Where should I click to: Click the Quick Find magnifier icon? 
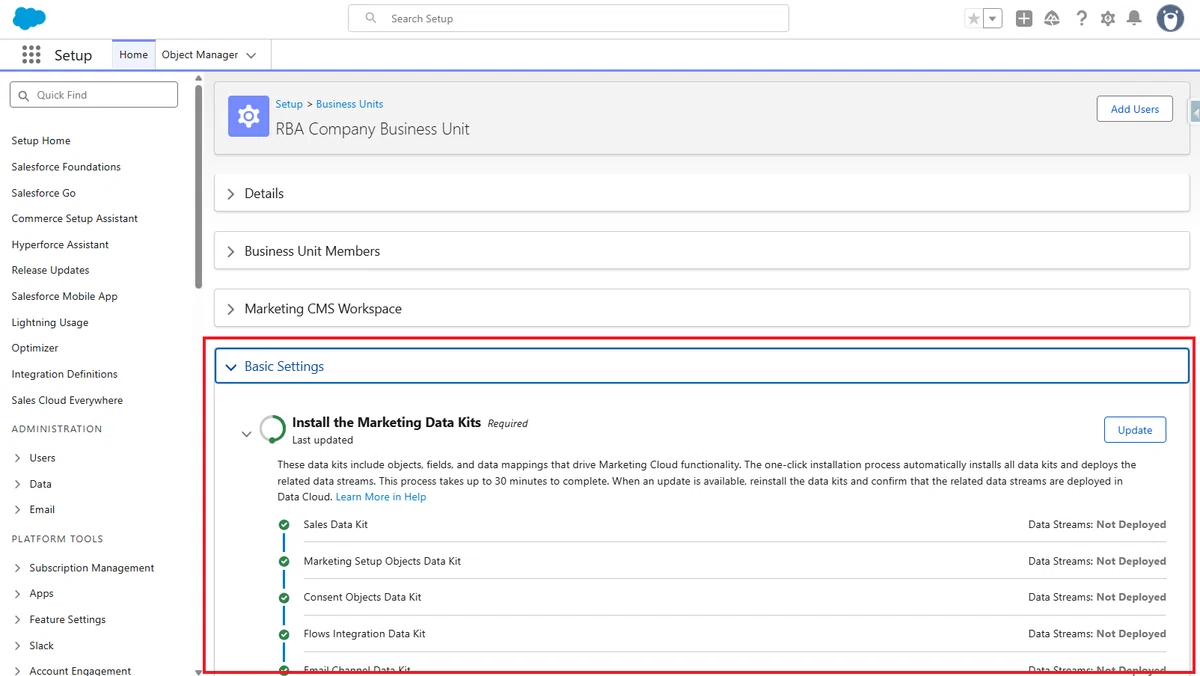click(24, 95)
